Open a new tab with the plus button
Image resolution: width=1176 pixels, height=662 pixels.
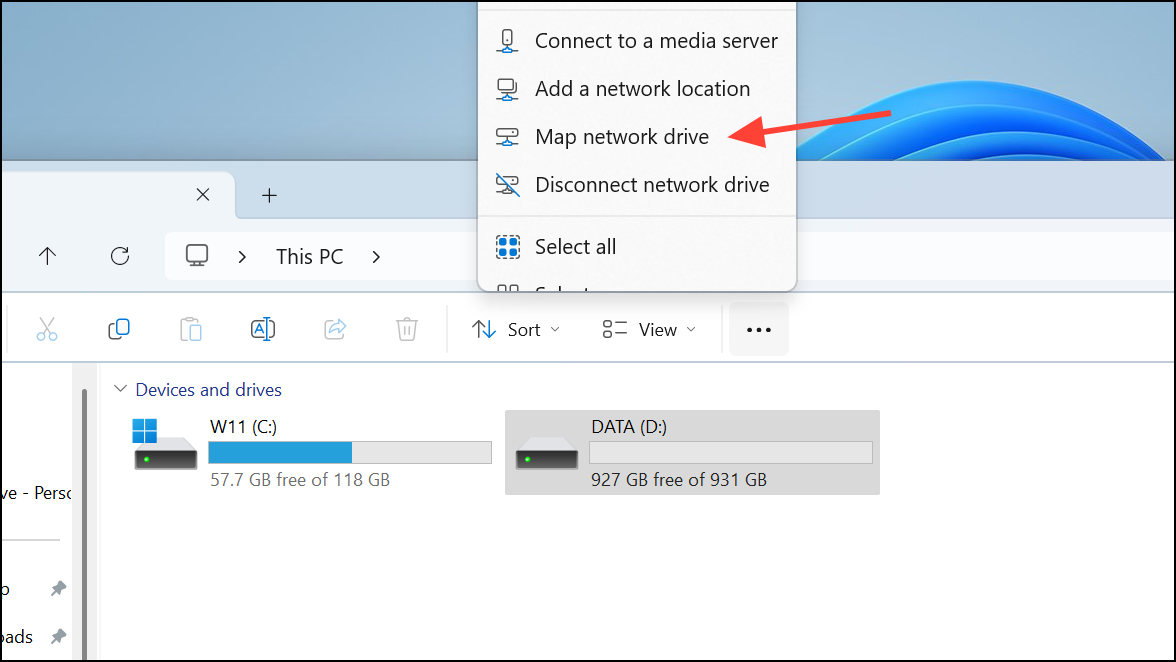pos(269,195)
